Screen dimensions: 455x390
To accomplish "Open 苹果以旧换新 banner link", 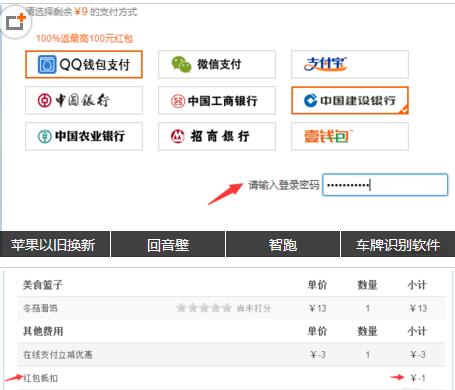I will (x=55, y=244).
